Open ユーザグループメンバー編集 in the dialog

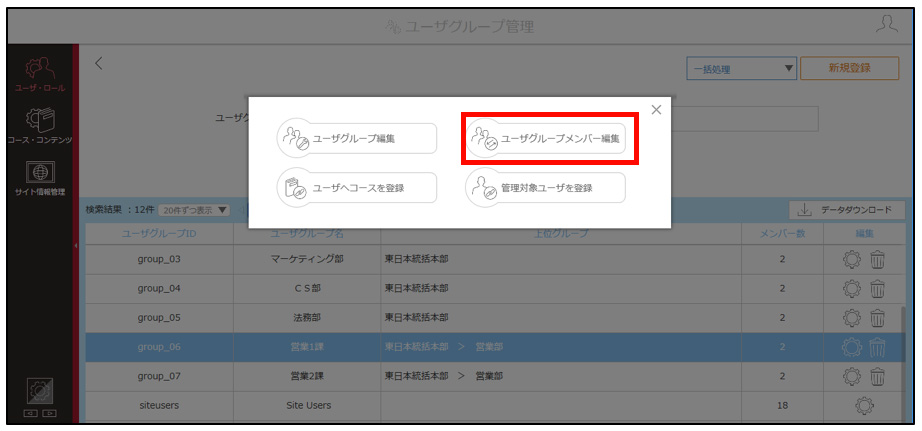pyautogui.click(x=545, y=139)
